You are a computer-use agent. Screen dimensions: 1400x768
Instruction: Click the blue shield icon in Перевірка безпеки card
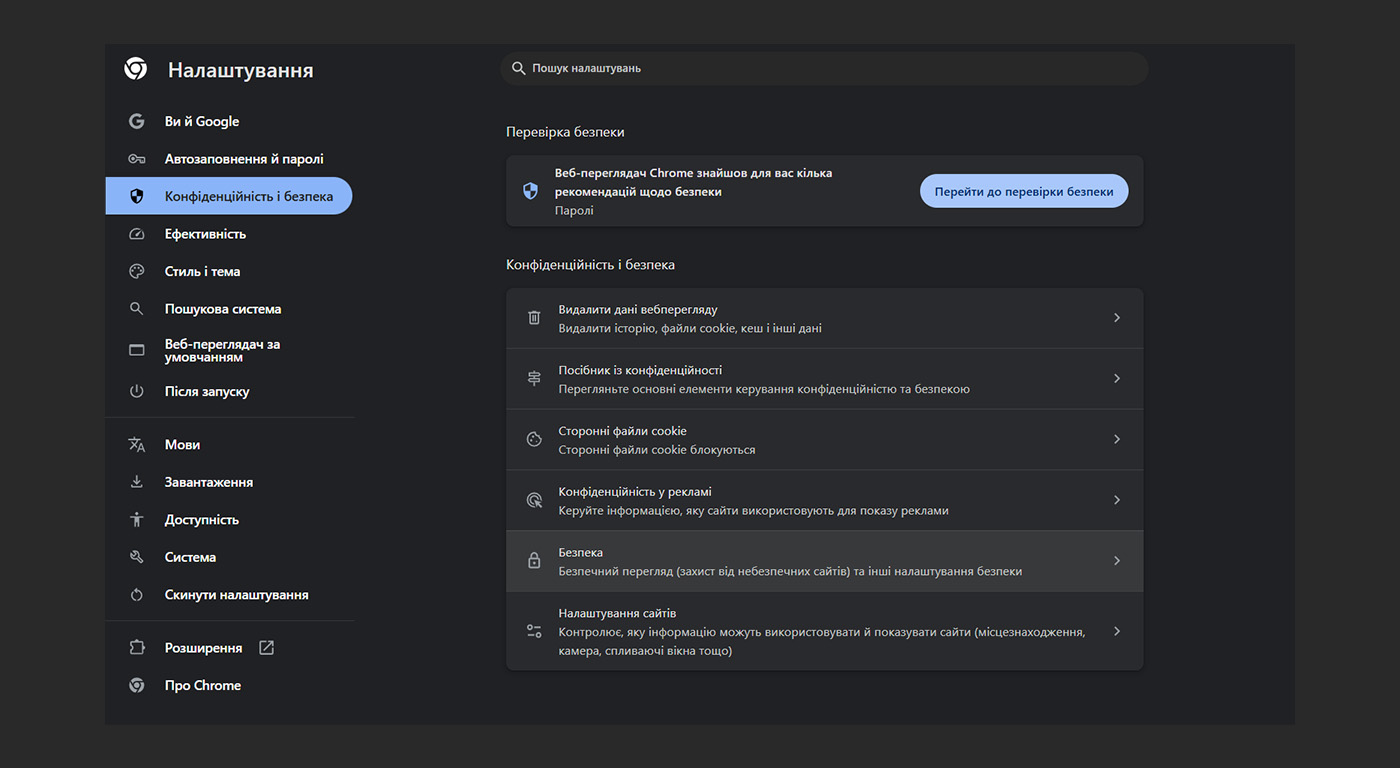point(531,191)
